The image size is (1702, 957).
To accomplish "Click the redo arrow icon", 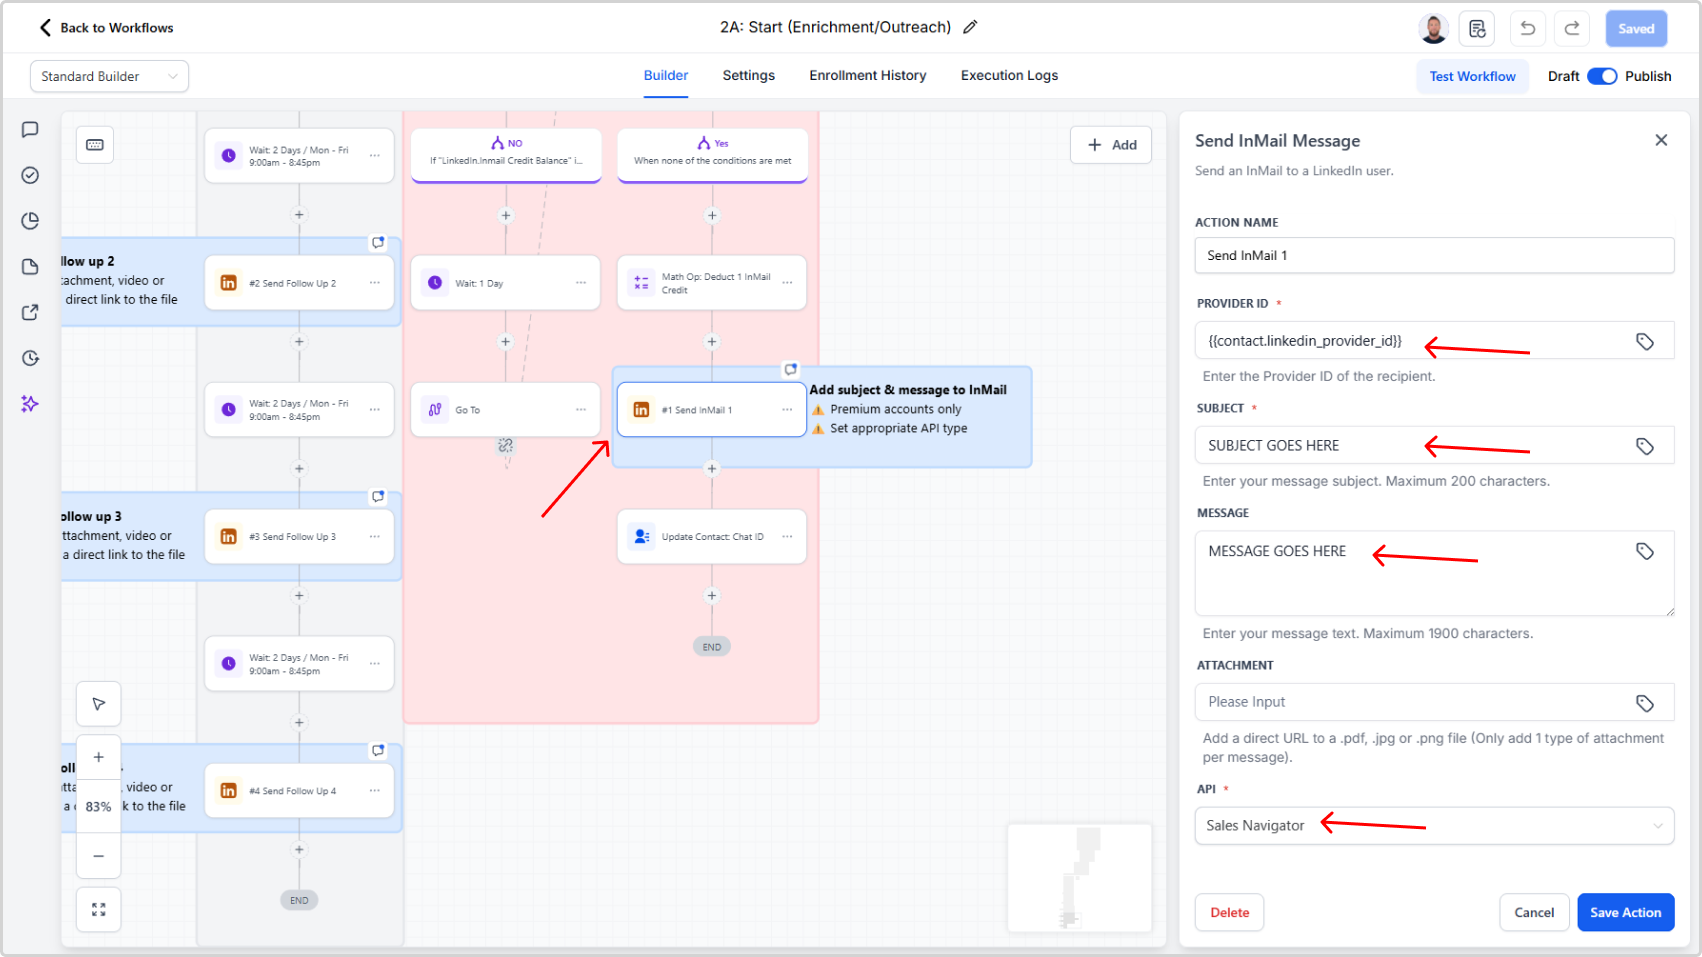I will coord(1572,28).
